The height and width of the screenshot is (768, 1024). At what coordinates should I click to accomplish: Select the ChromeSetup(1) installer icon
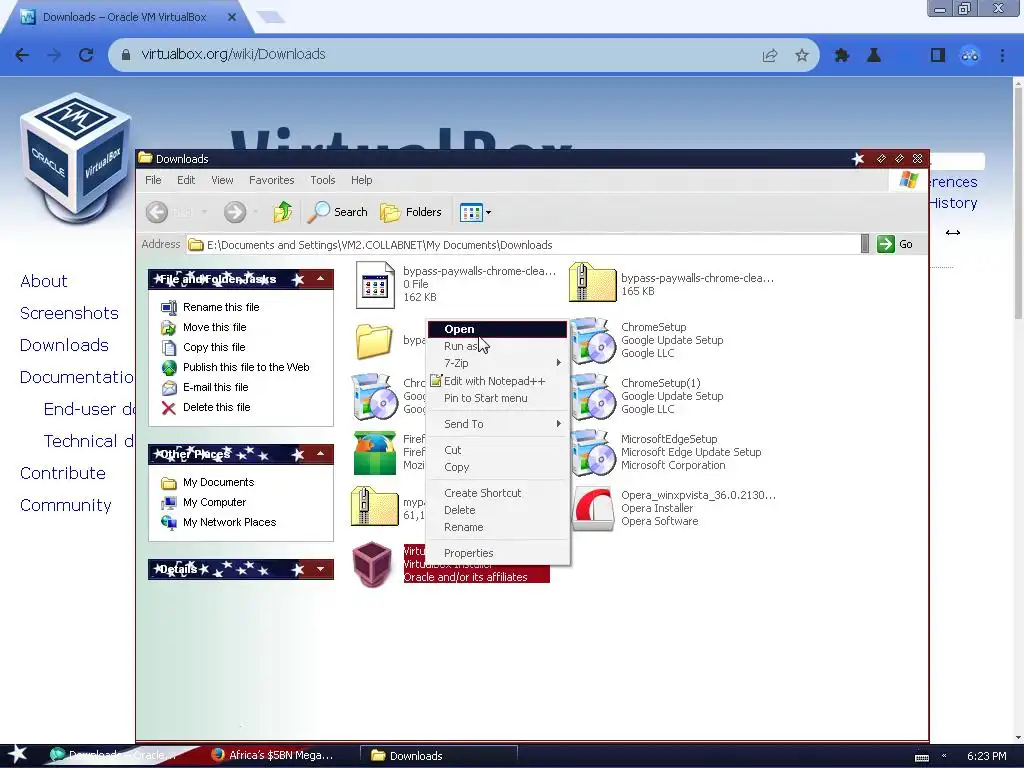point(592,396)
